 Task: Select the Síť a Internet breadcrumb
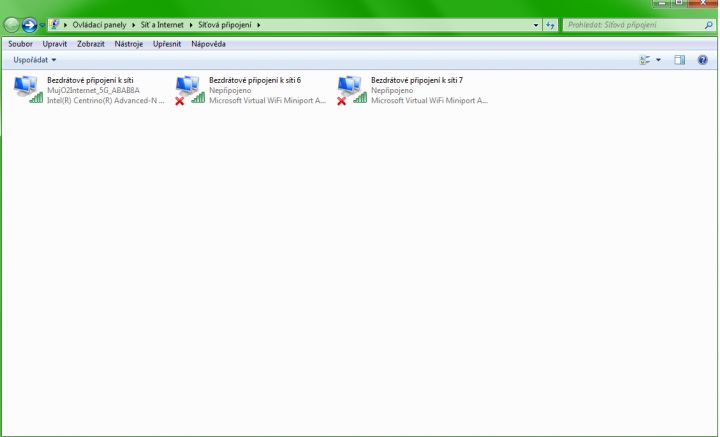162,25
